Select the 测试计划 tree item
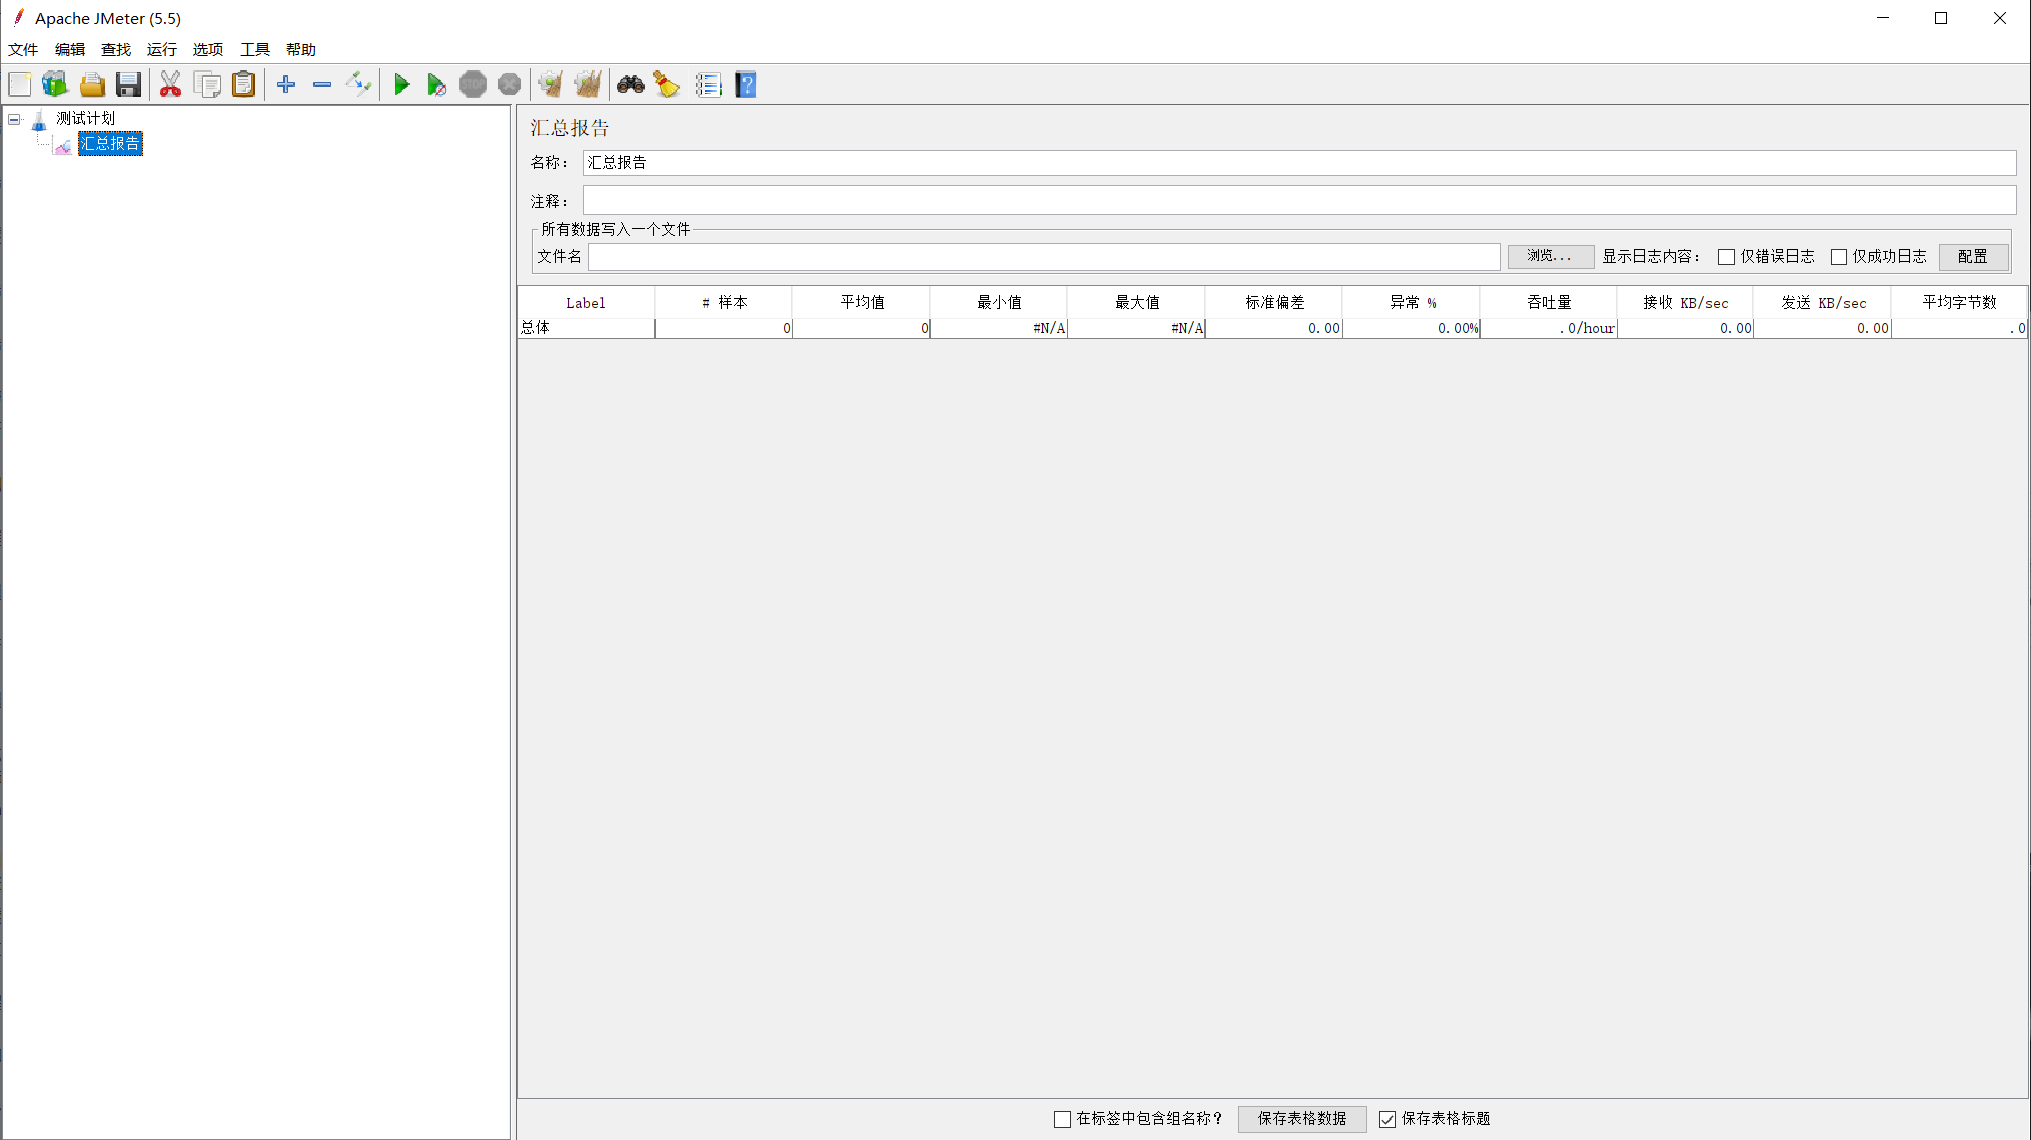The width and height of the screenshot is (2031, 1140). point(86,119)
